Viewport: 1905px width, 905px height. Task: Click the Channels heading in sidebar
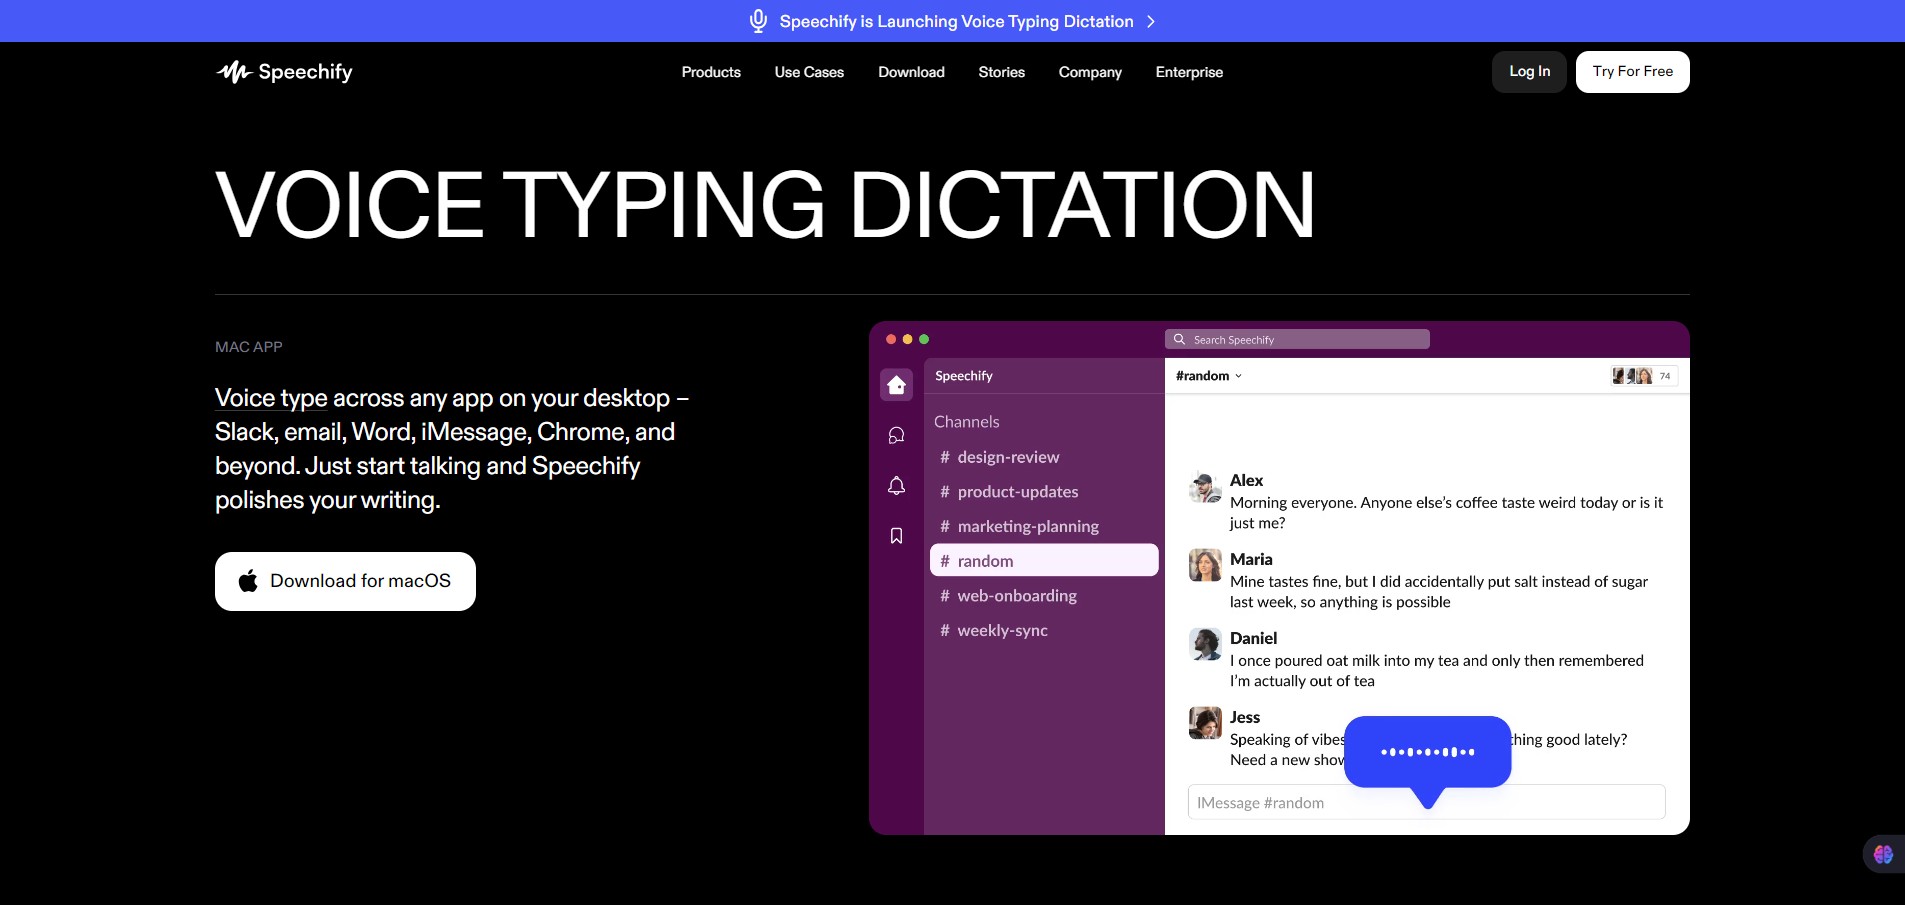(x=966, y=422)
